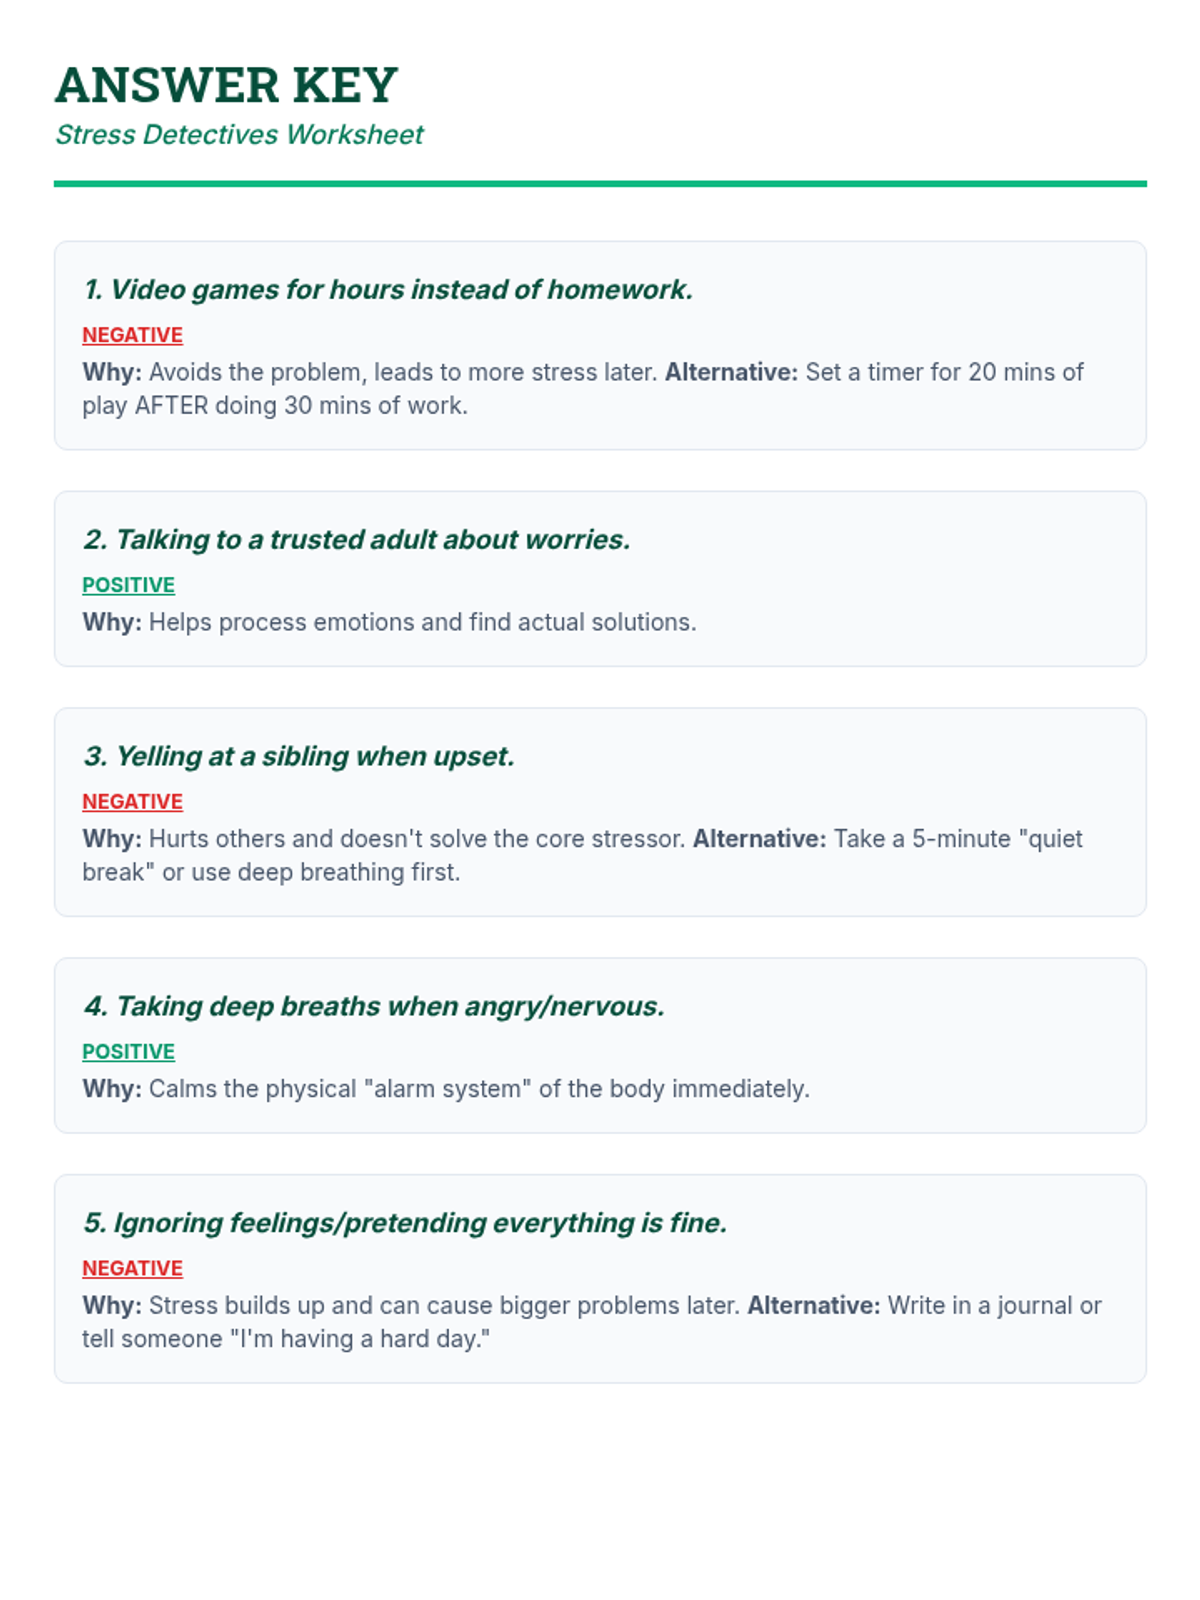Click the NEGATIVE label under the yelling item
1200x1600 pixels.
[132, 802]
